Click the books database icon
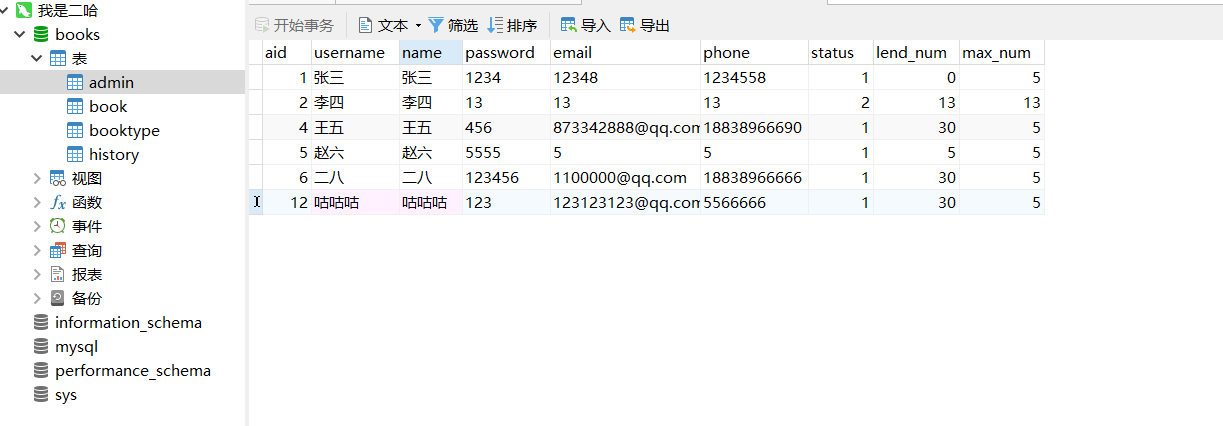 point(40,35)
